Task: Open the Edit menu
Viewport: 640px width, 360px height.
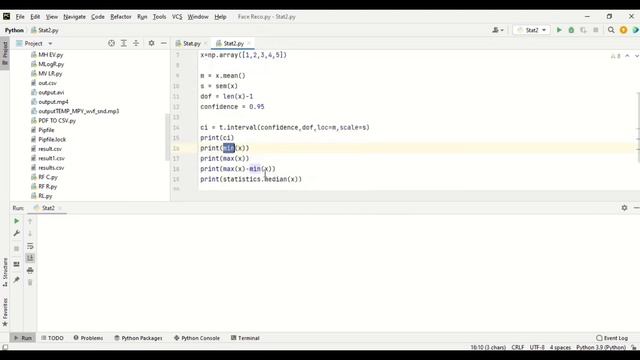Action: (35, 17)
